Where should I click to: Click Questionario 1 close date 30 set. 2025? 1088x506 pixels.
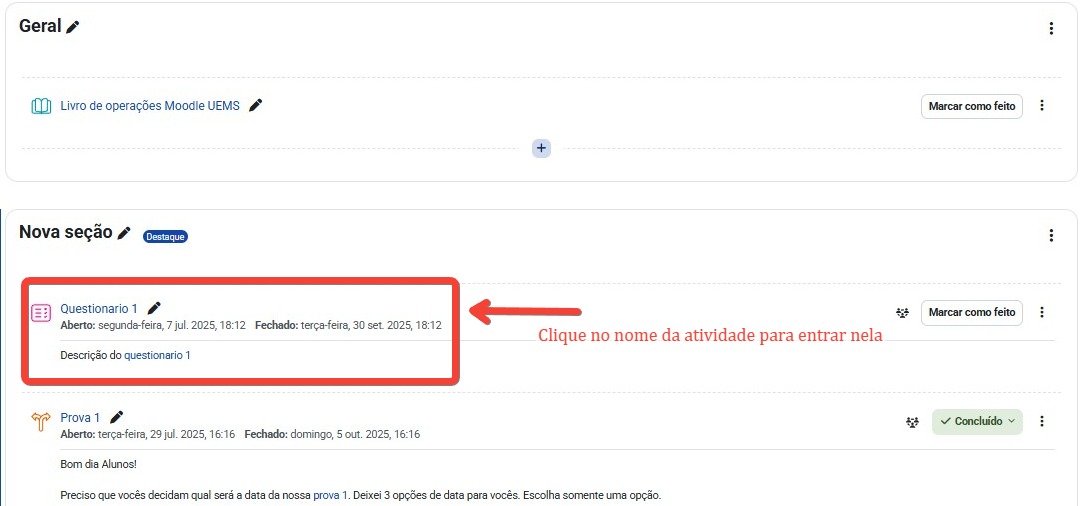tap(371, 325)
